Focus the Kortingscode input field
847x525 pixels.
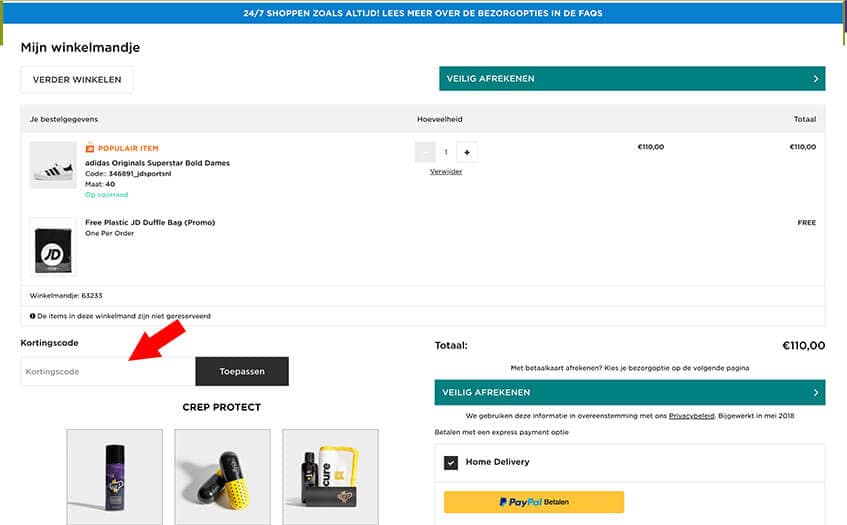click(108, 372)
